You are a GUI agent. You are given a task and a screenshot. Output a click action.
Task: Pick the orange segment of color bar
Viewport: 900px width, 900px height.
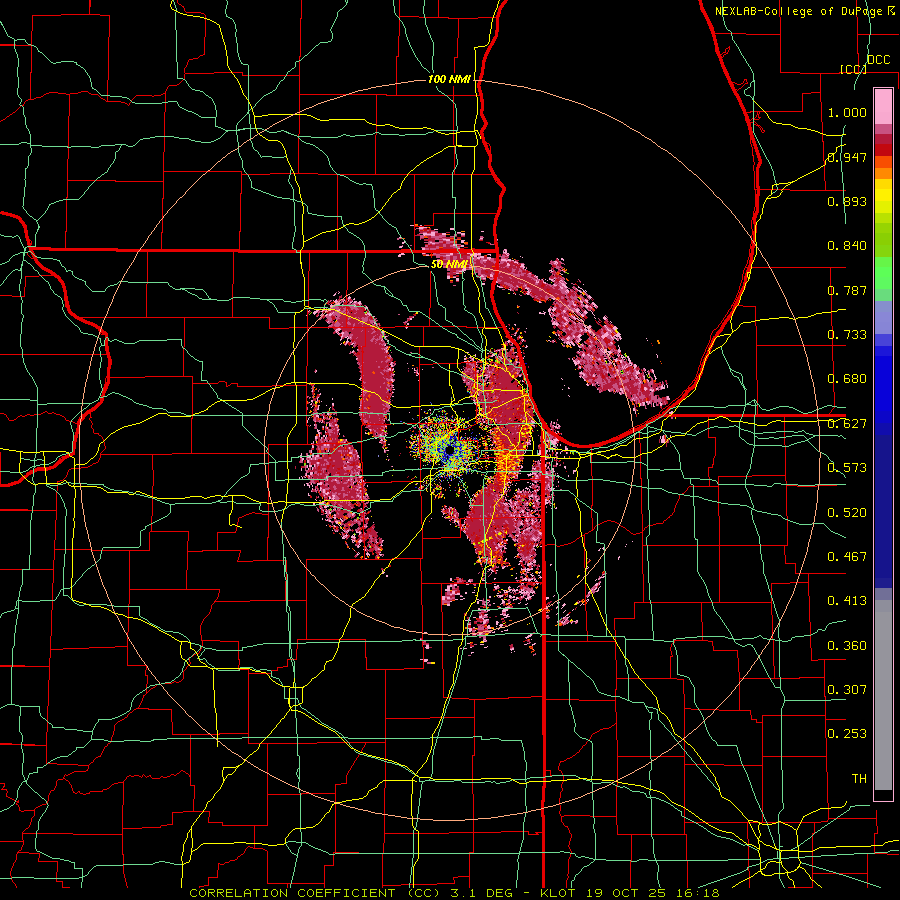tap(883, 173)
